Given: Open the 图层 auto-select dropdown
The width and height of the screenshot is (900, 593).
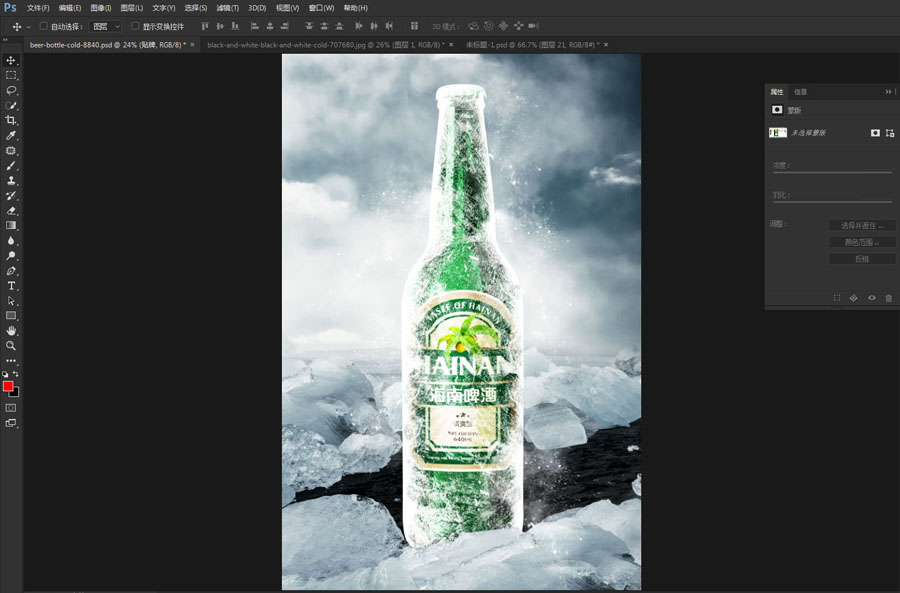Looking at the screenshot, I should tap(105, 26).
